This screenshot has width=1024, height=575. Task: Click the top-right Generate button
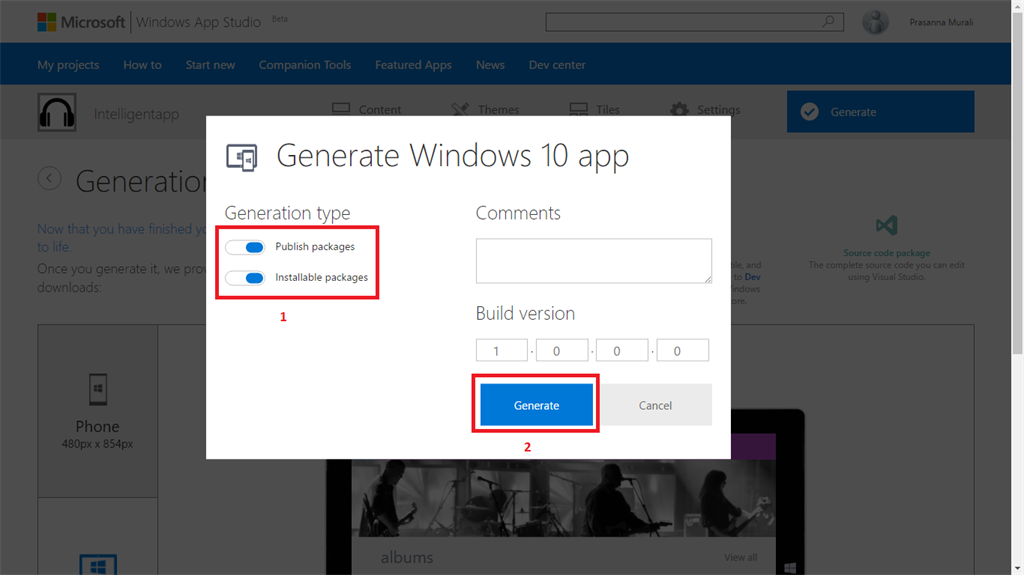click(x=880, y=112)
